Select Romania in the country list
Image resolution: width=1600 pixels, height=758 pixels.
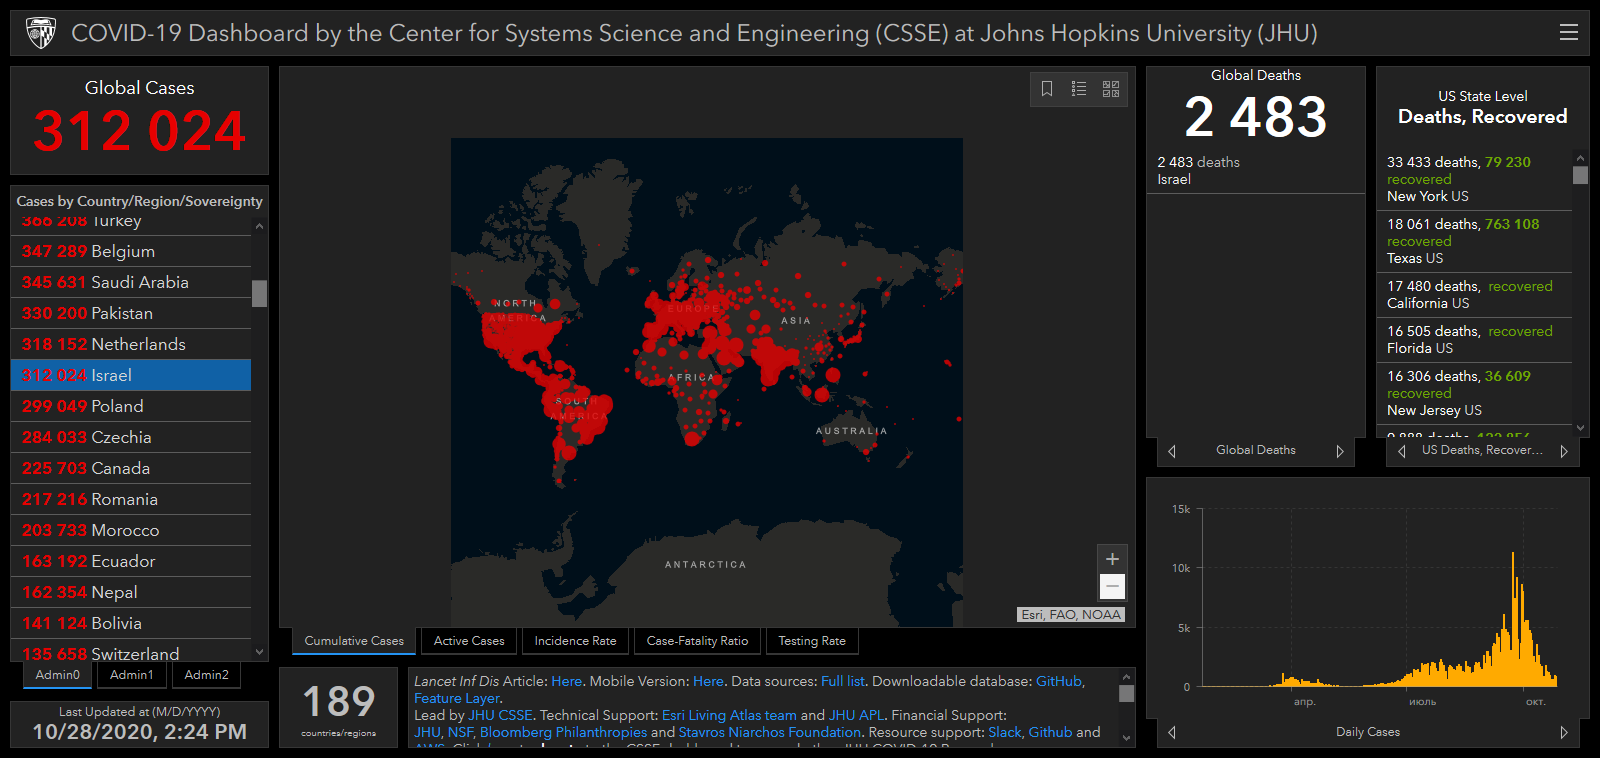pyautogui.click(x=131, y=499)
